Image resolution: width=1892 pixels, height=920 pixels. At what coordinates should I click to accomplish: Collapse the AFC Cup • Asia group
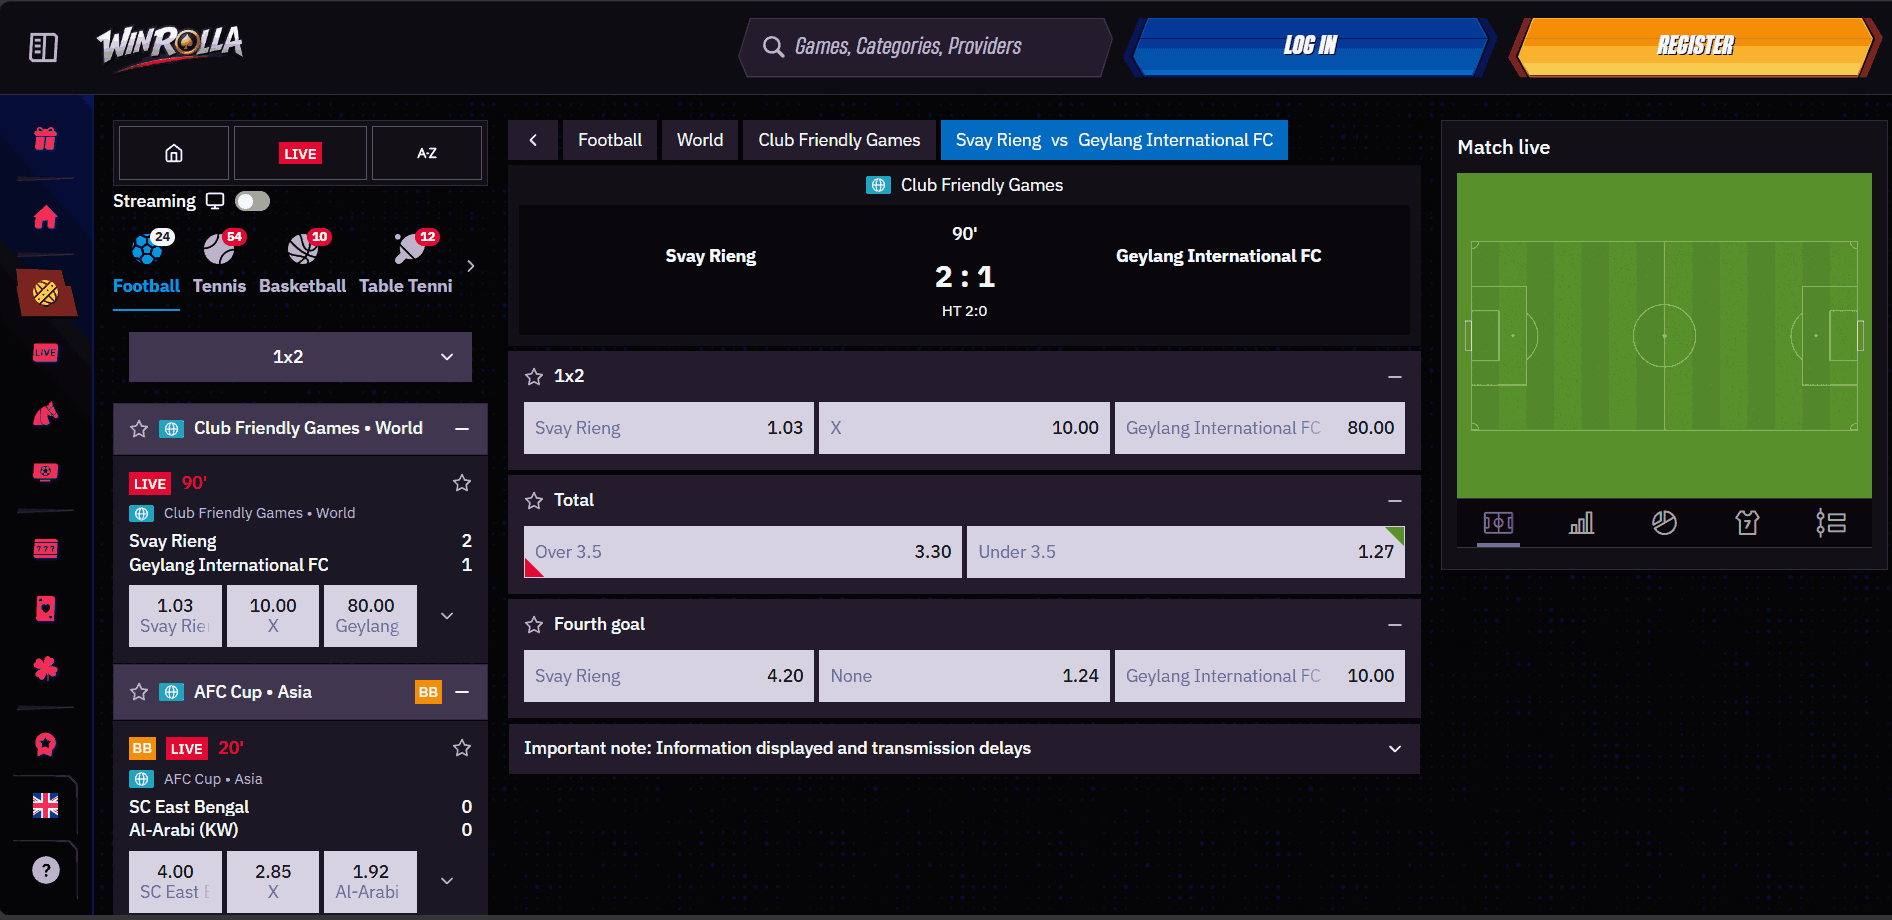point(462,692)
